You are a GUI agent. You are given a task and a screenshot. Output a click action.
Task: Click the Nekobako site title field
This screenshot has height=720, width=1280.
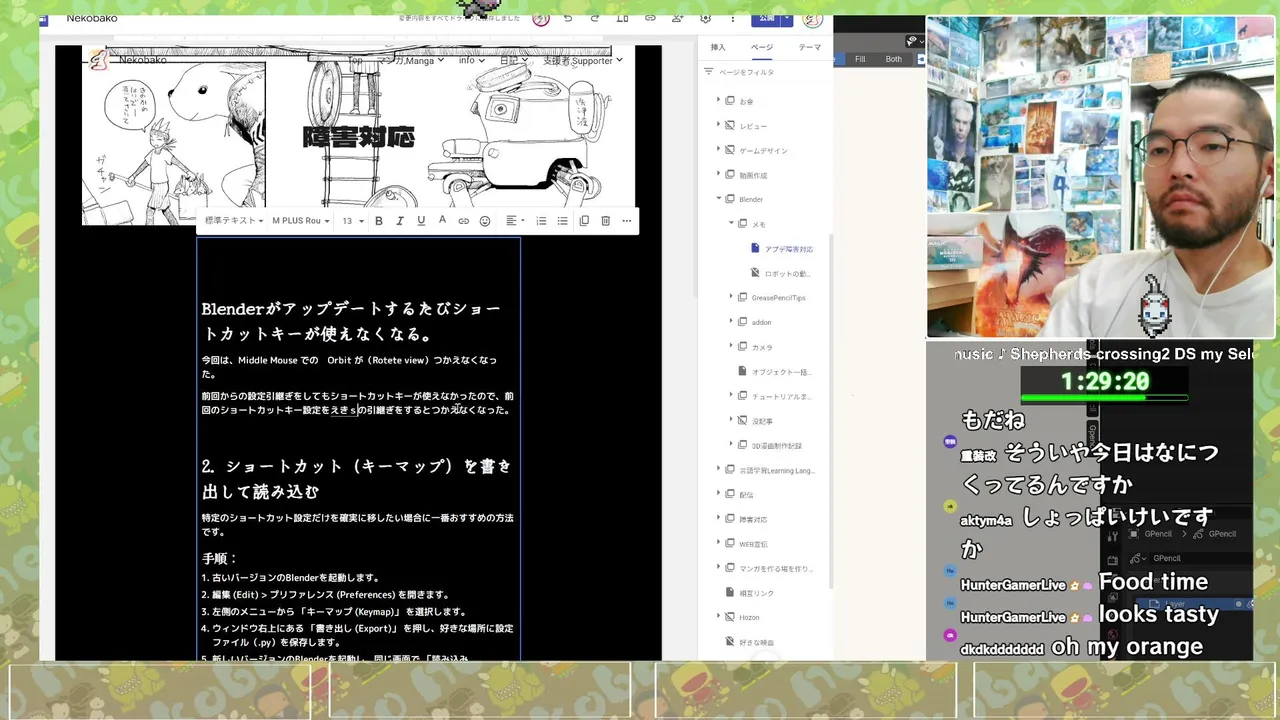click(x=92, y=18)
